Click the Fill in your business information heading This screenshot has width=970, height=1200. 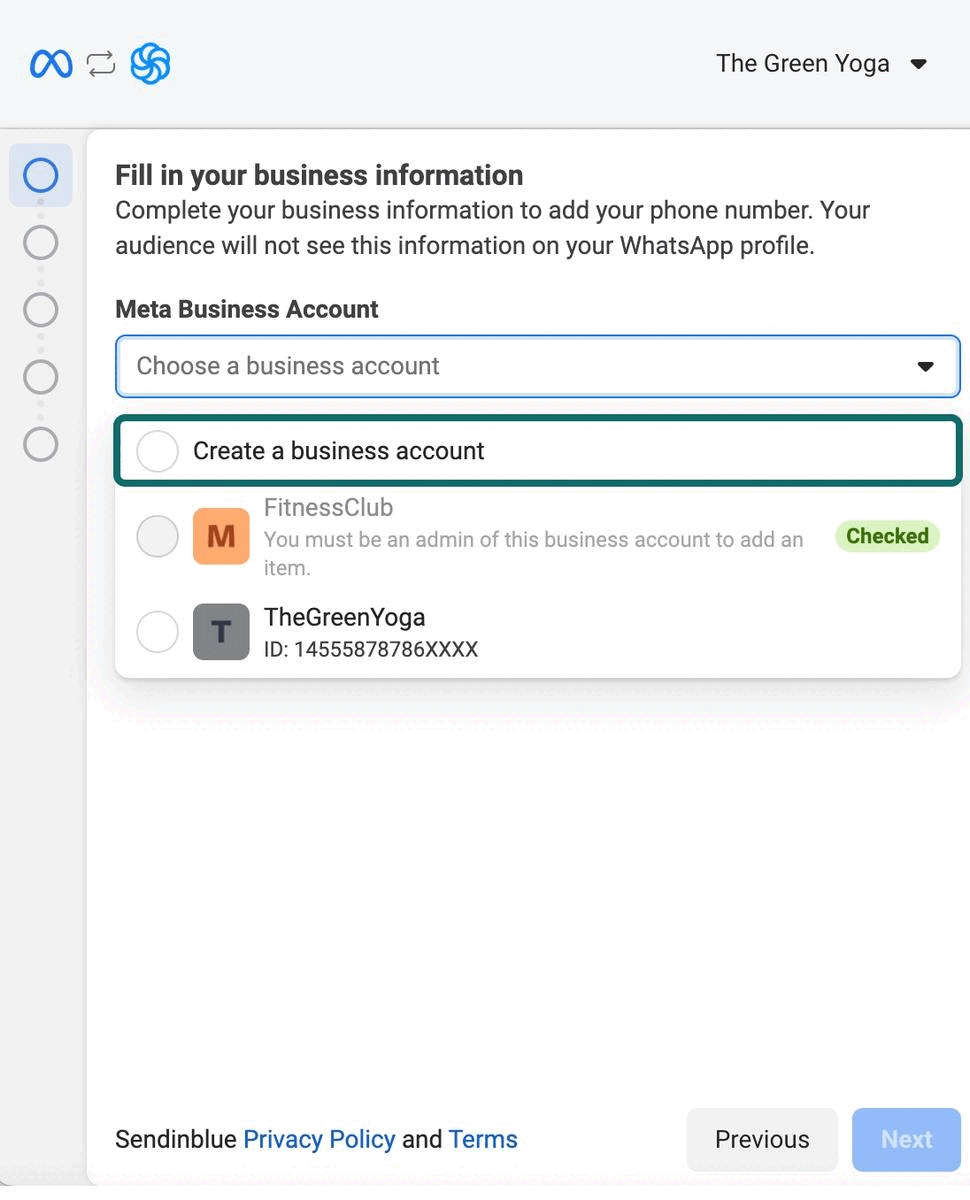[319, 175]
